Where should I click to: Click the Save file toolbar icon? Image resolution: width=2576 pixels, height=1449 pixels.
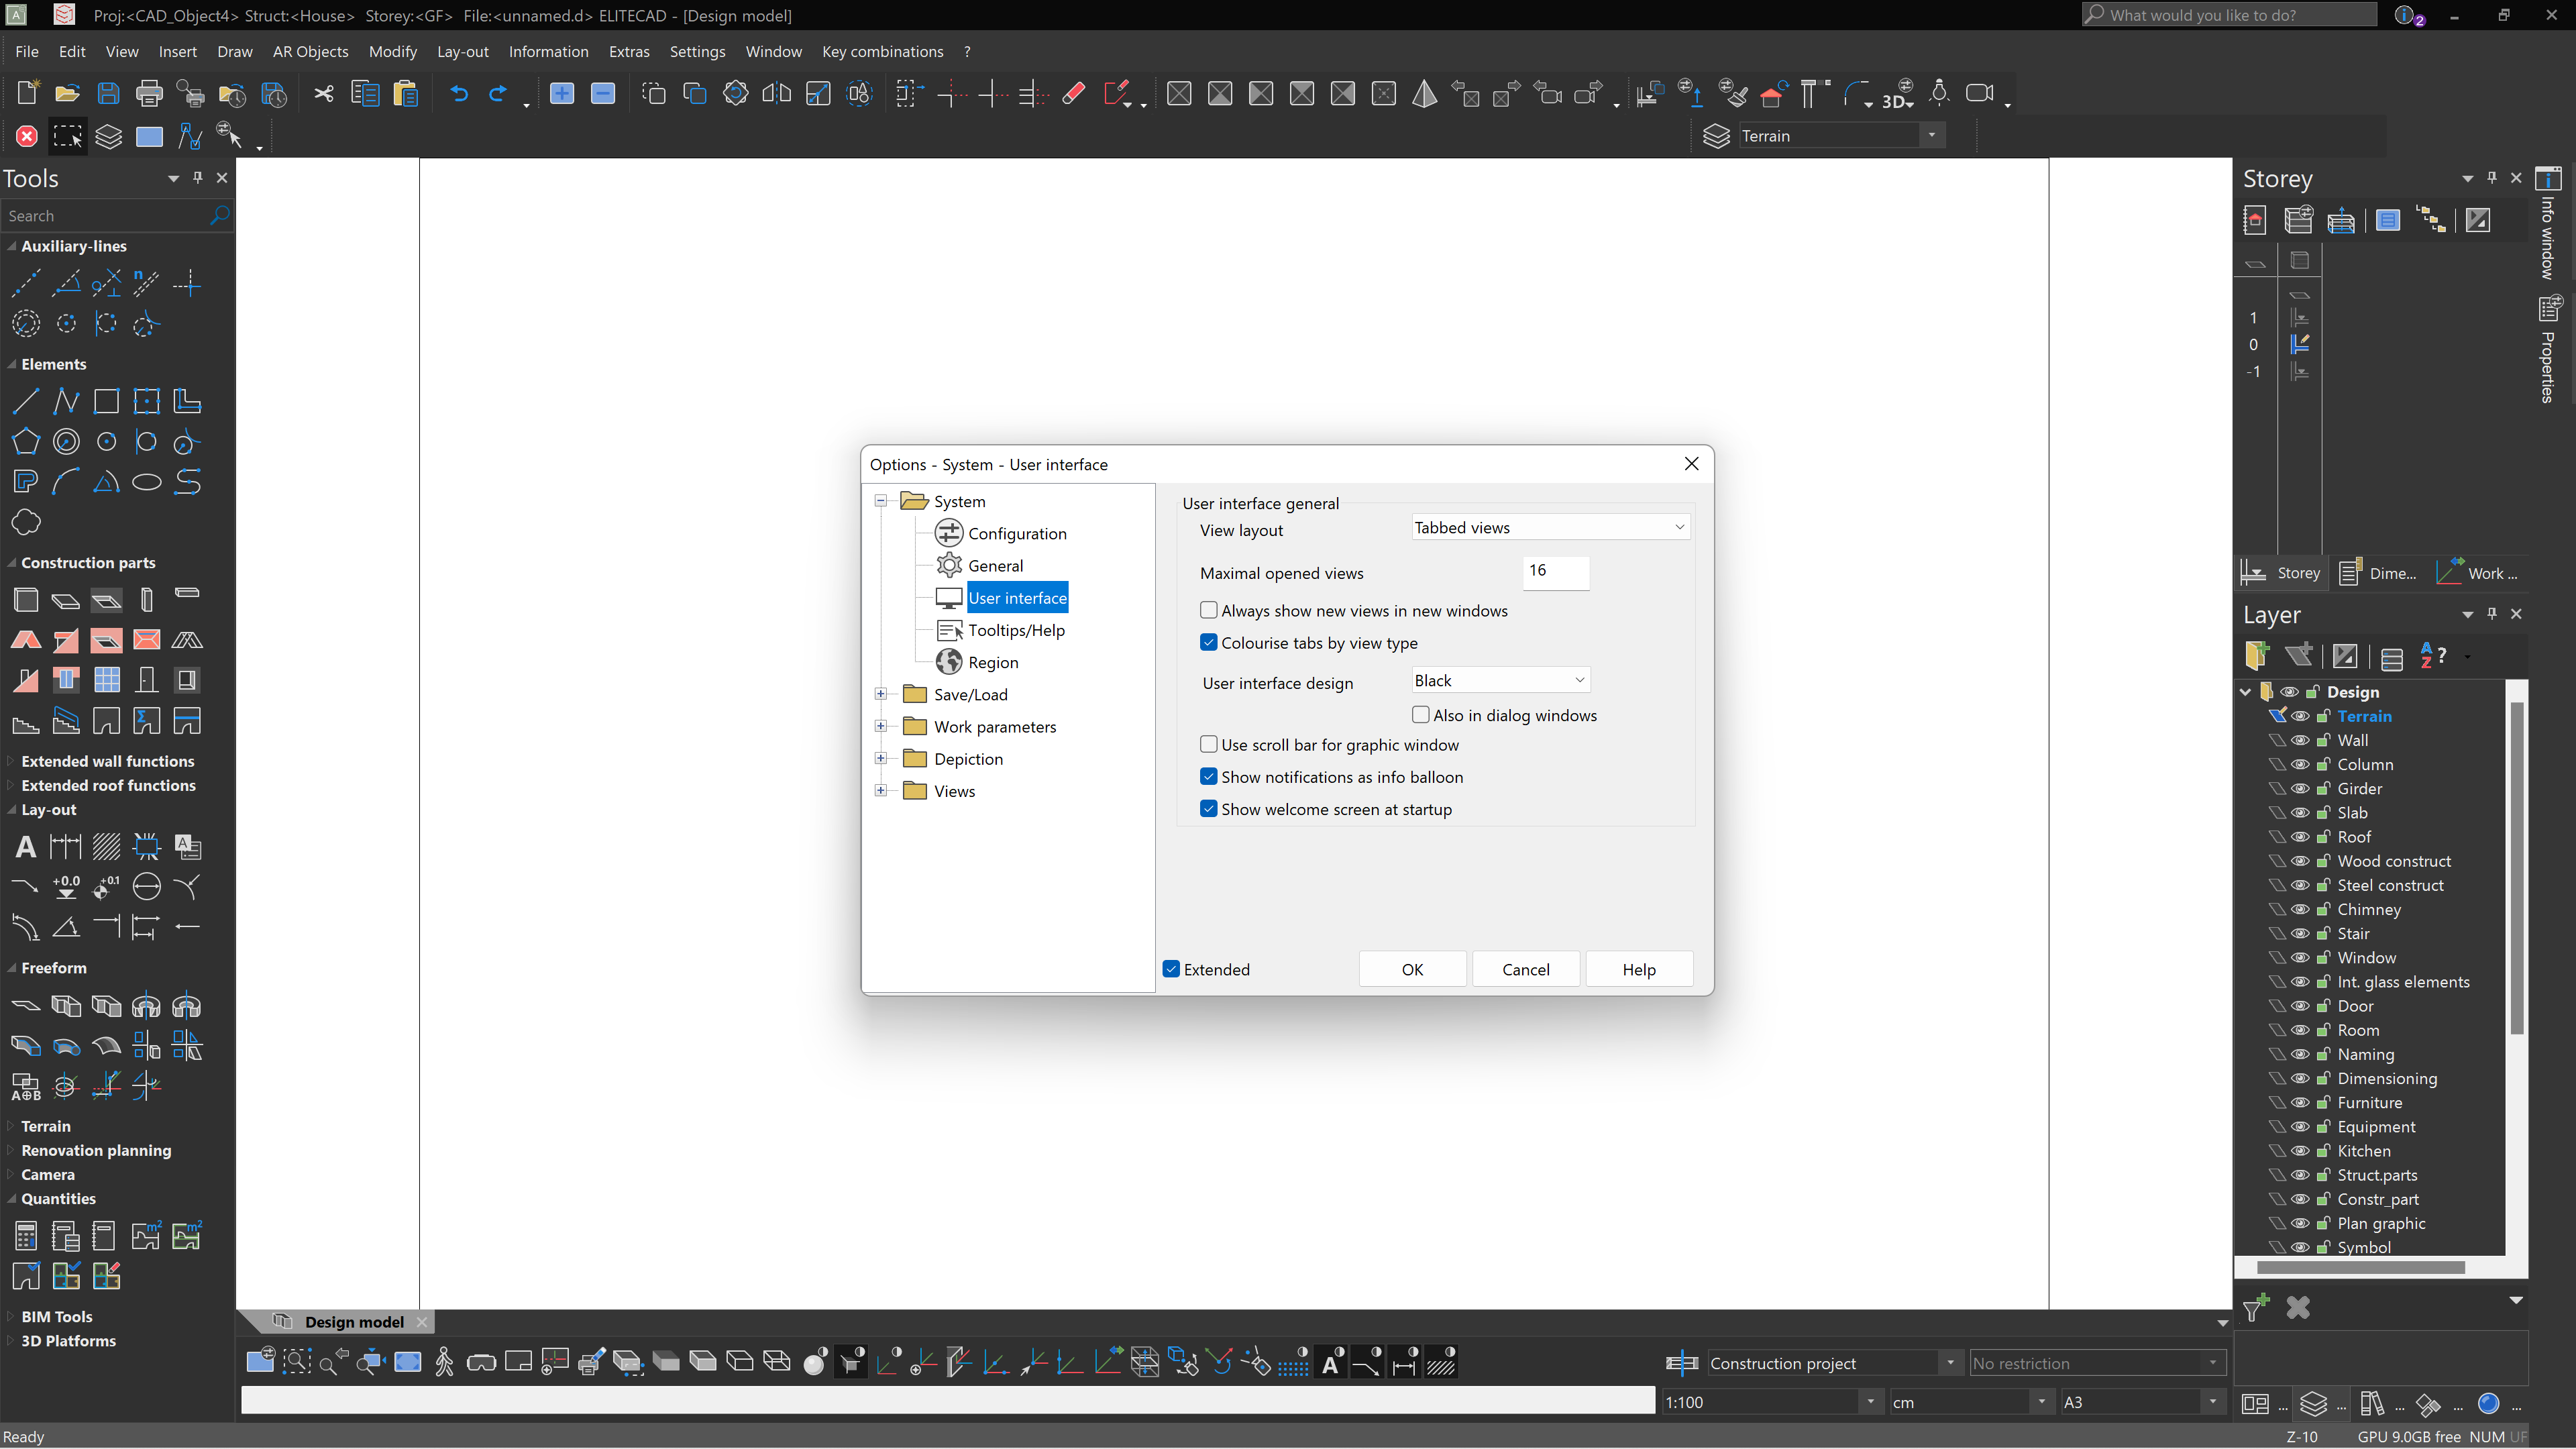(108, 94)
